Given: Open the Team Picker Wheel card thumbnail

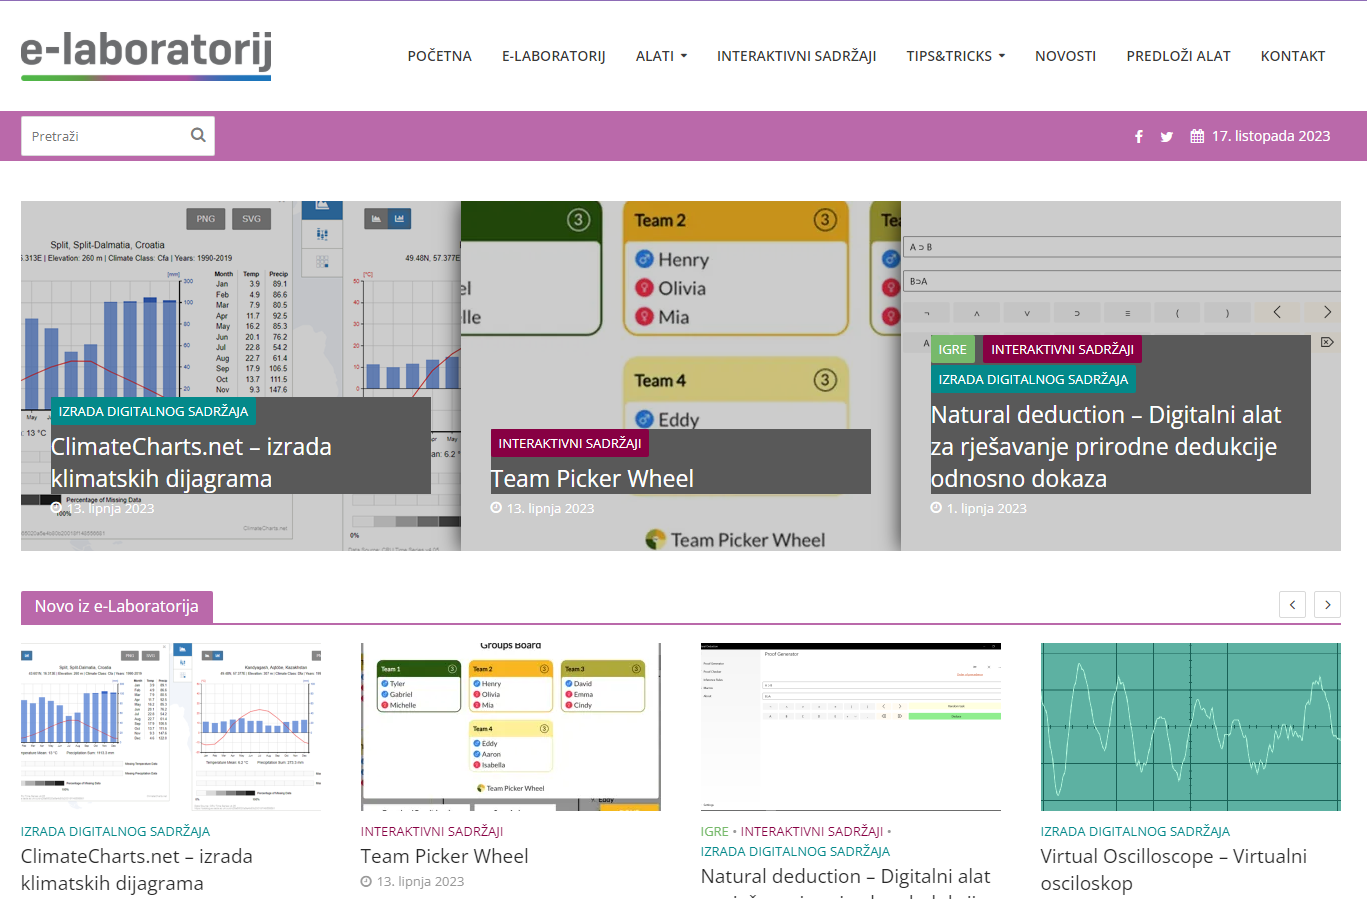Looking at the screenshot, I should (x=511, y=727).
